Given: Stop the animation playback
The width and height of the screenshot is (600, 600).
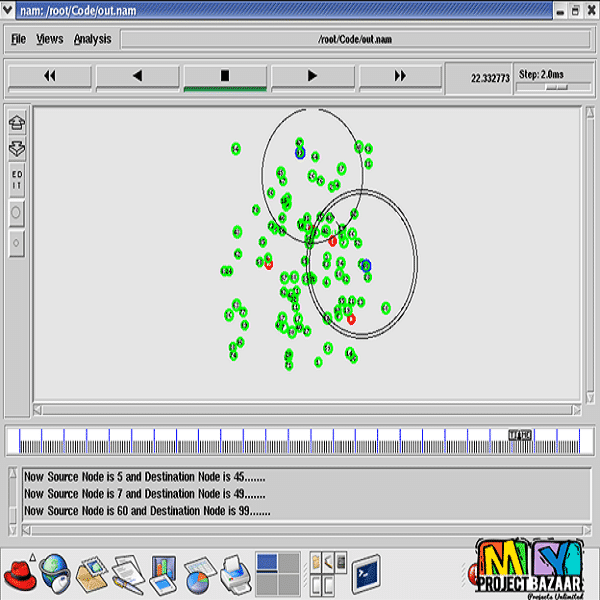Looking at the screenshot, I should (x=225, y=76).
